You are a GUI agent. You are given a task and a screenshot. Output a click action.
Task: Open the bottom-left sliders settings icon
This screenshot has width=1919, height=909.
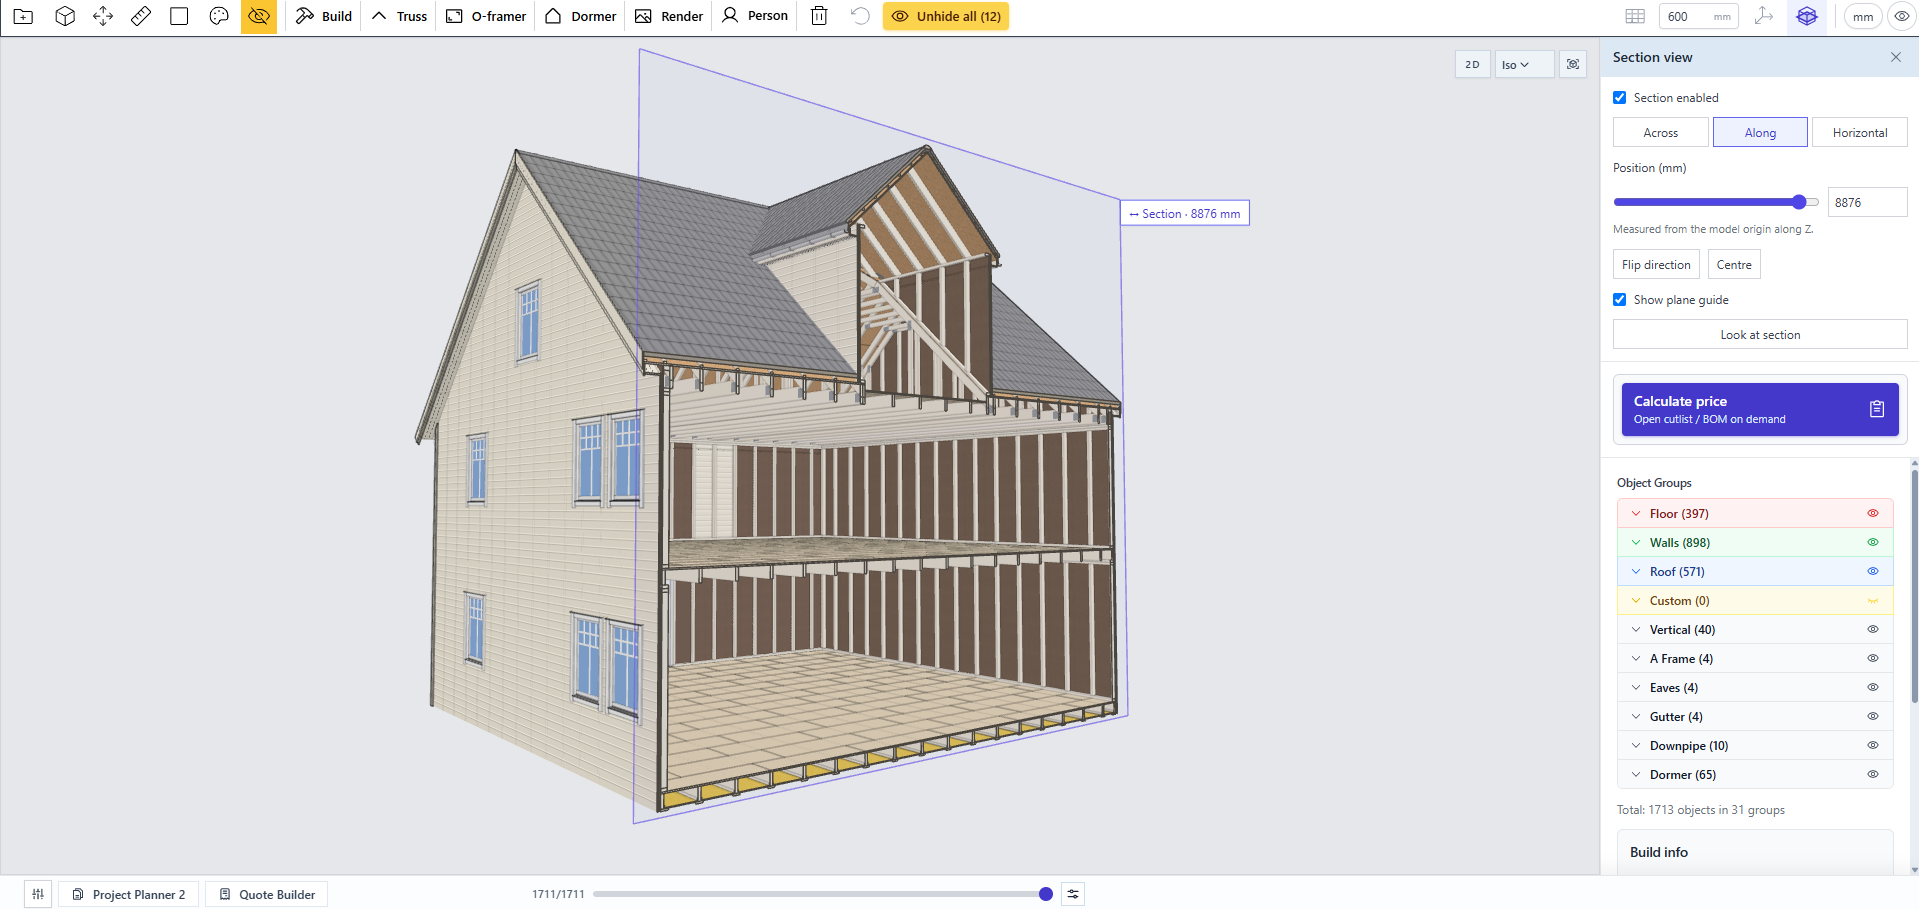(38, 894)
